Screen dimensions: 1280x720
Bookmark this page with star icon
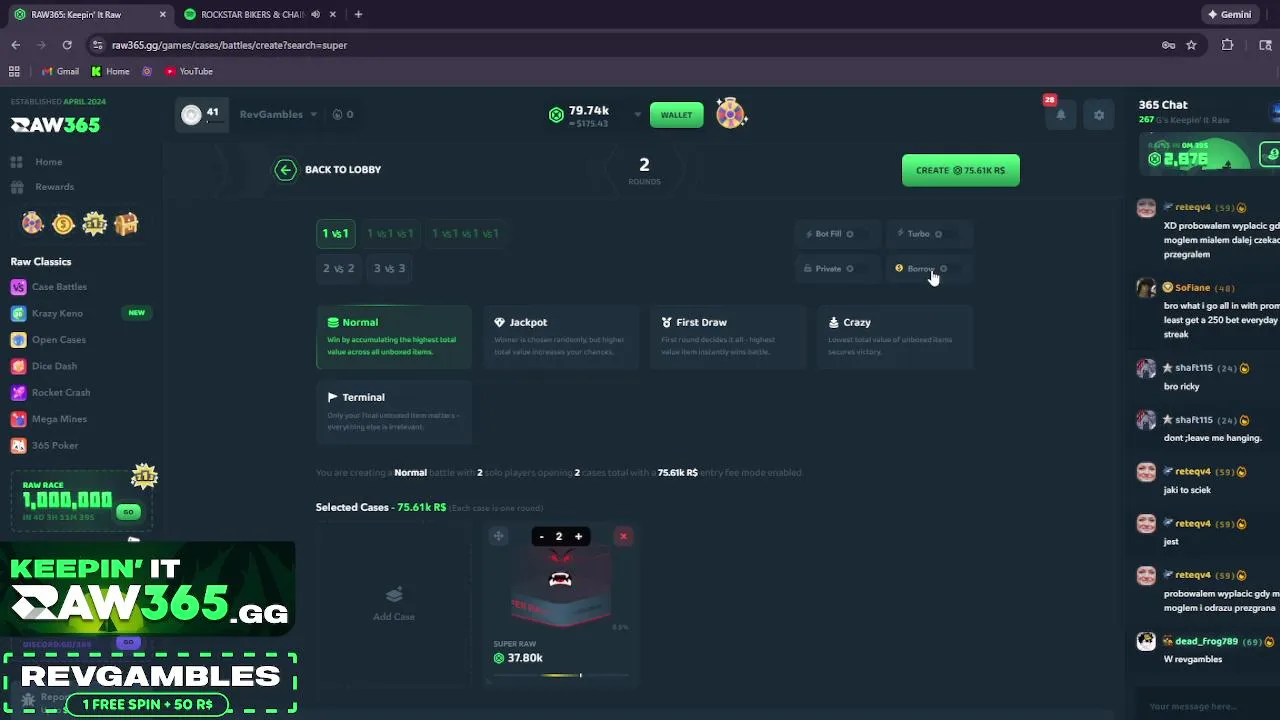tap(1191, 45)
